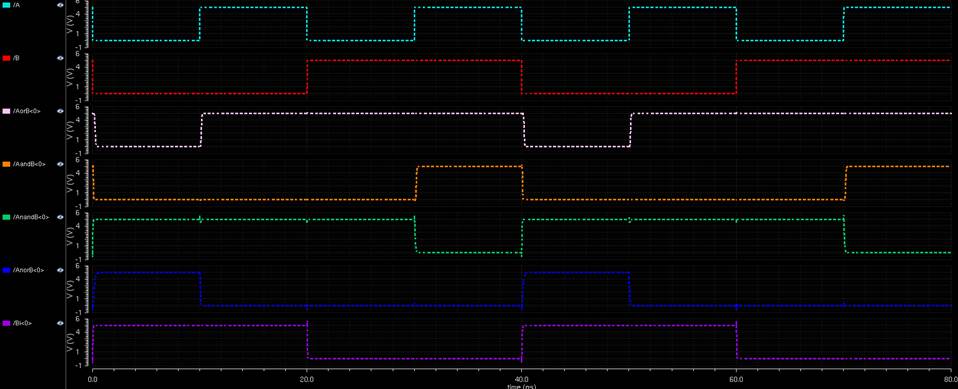Hide the /A signal trace using its eye icon

60,5
